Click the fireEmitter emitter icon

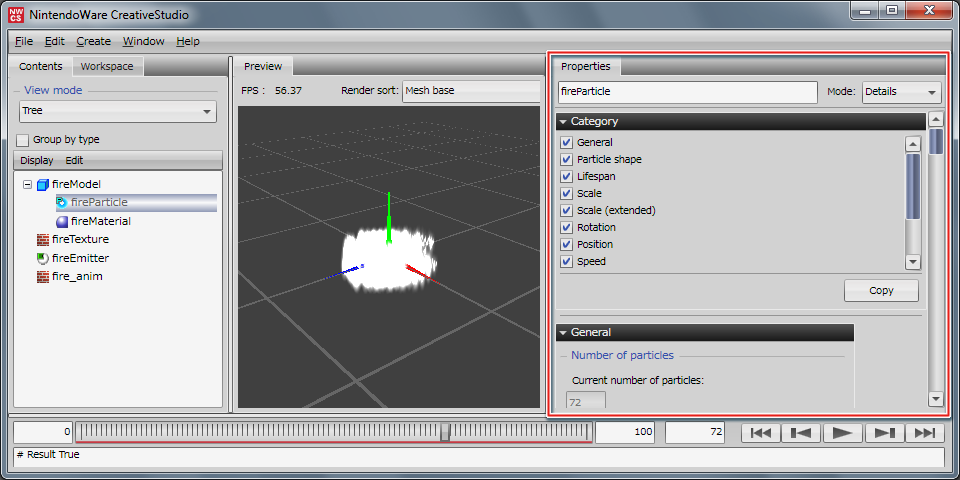pos(42,258)
